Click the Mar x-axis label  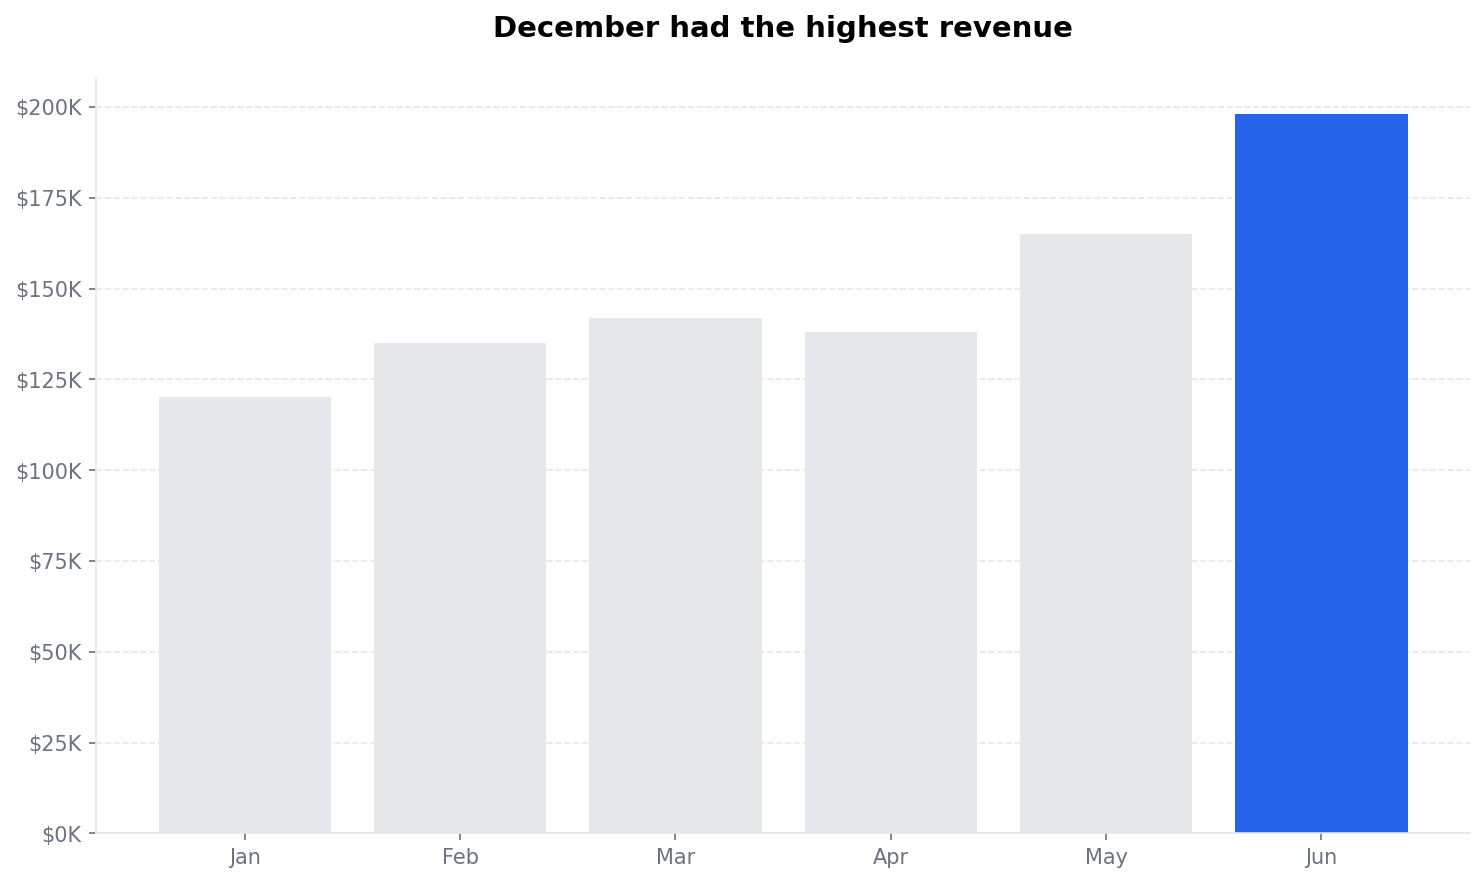pyautogui.click(x=675, y=857)
